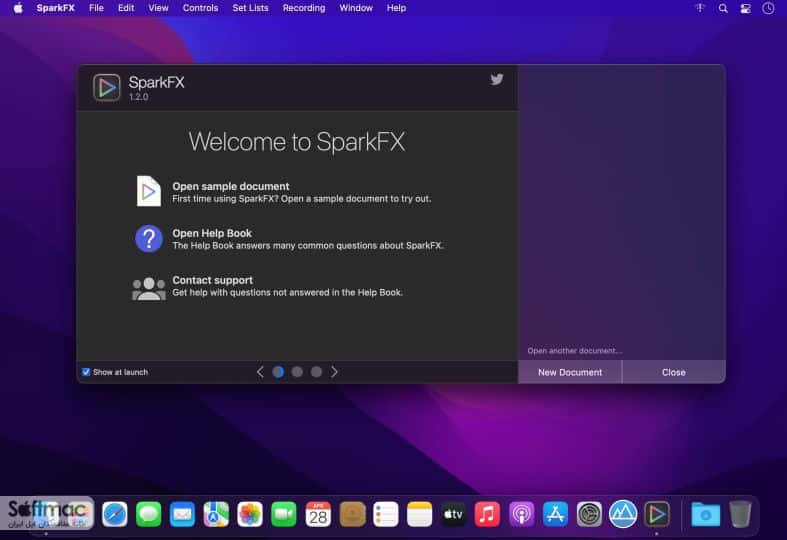Open Downloads folder in the Dock
The image size is (787, 540).
click(705, 514)
